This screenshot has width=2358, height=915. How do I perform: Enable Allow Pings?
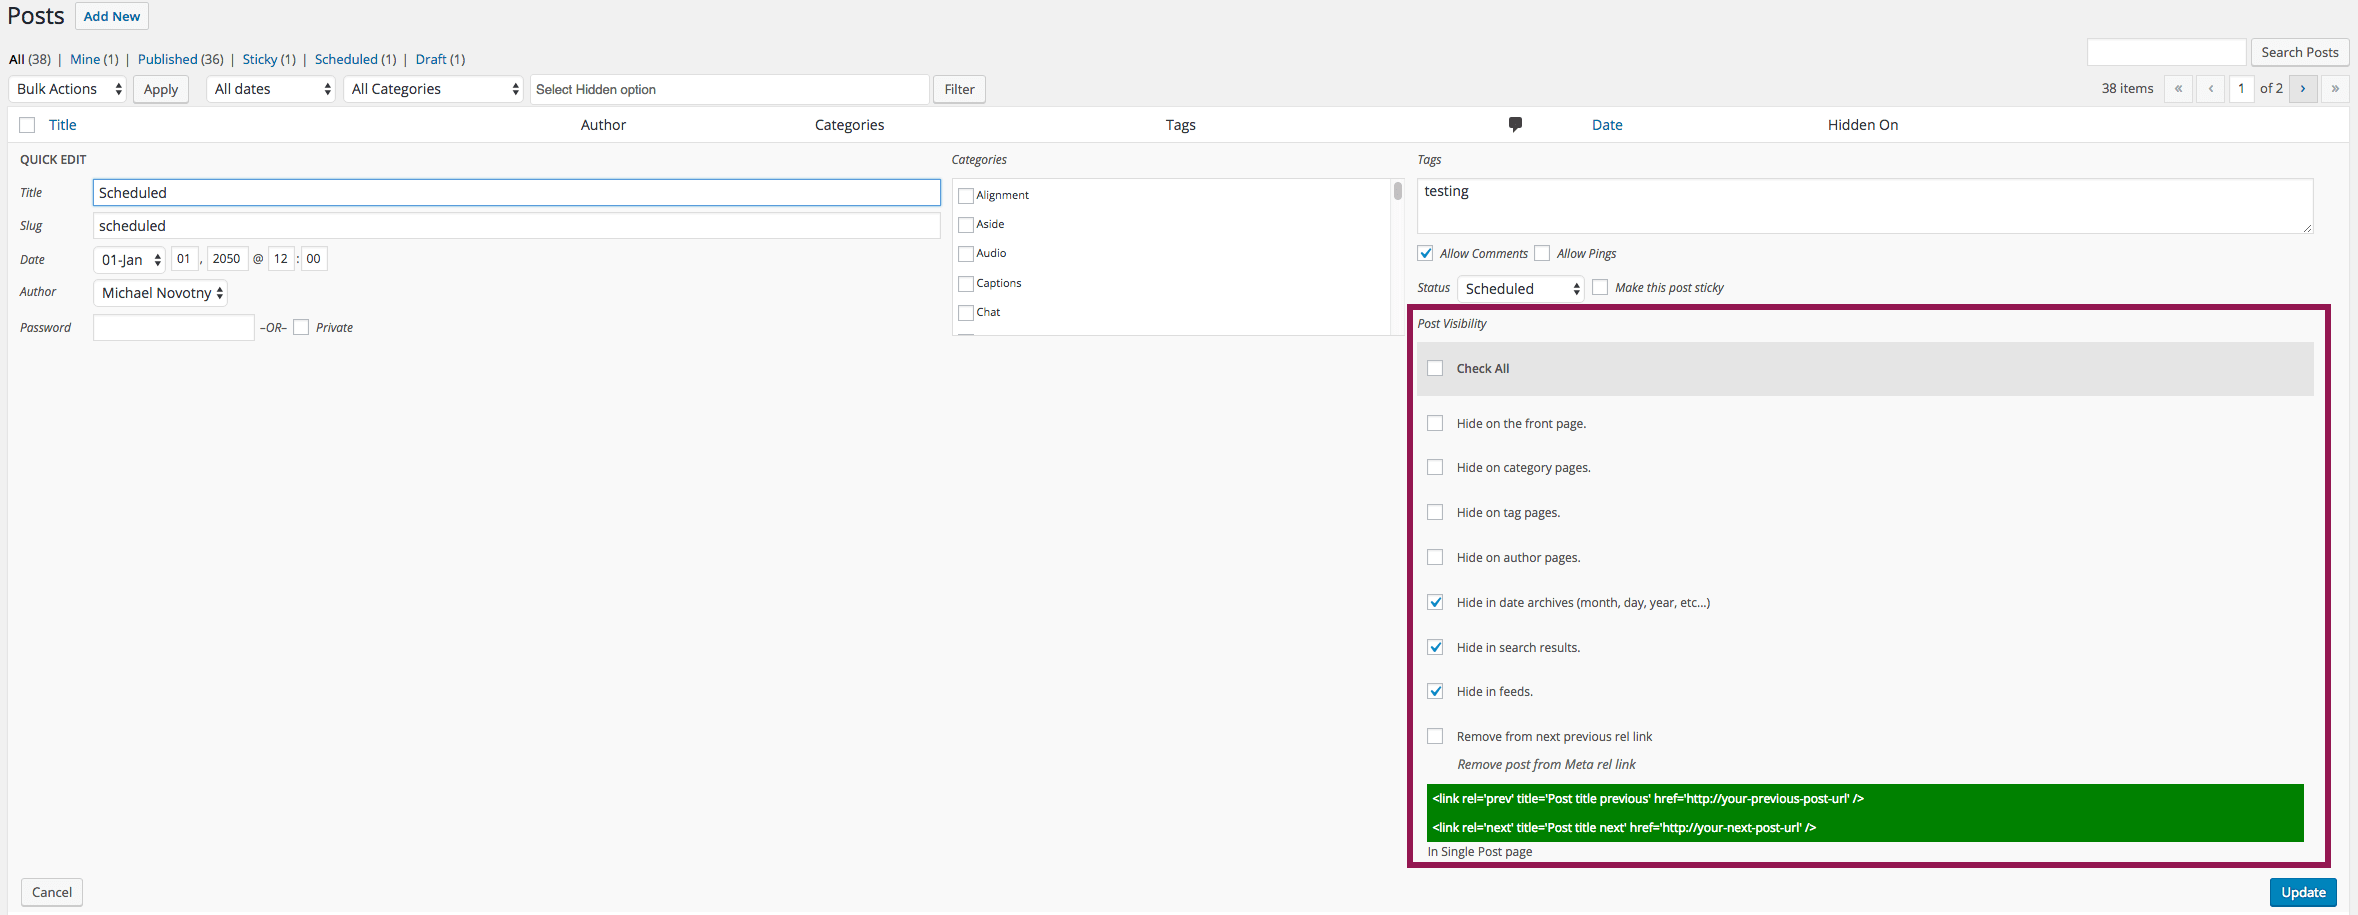coord(1542,253)
